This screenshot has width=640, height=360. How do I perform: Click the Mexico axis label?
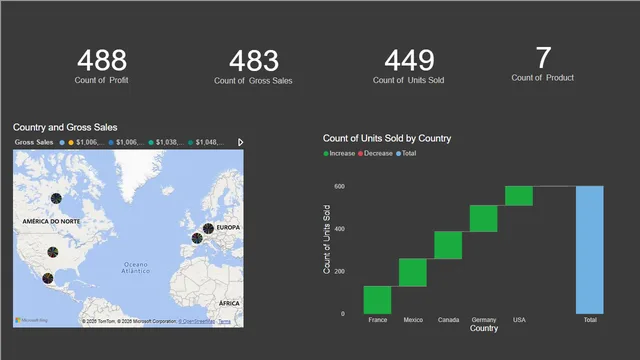(x=413, y=320)
